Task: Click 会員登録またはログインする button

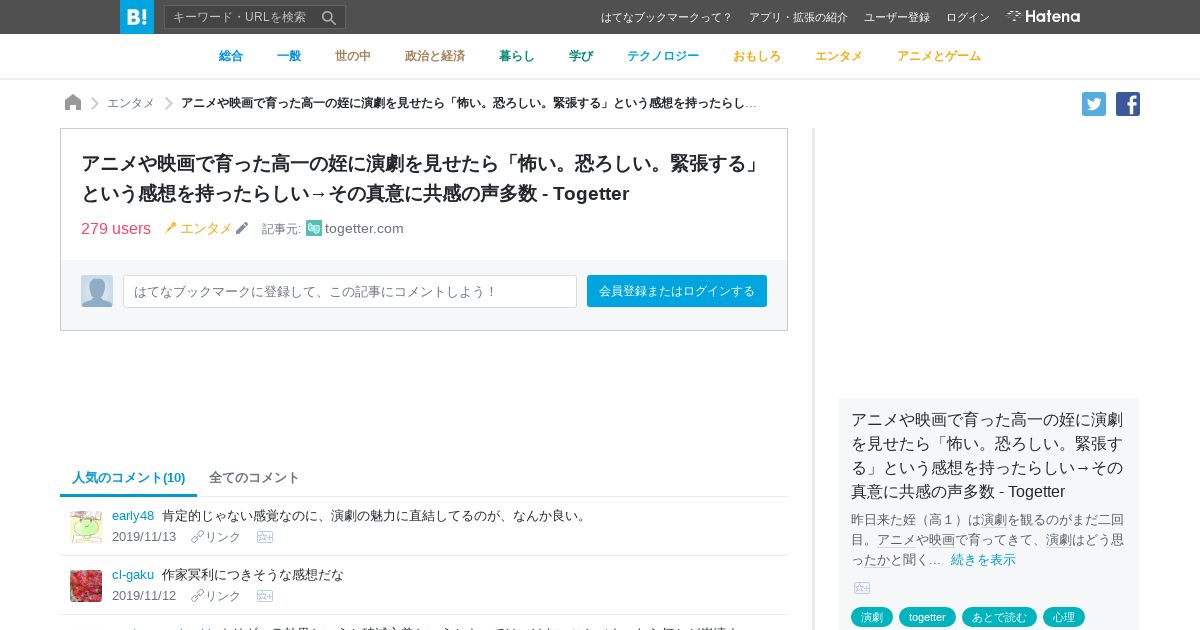Action: coord(677,291)
